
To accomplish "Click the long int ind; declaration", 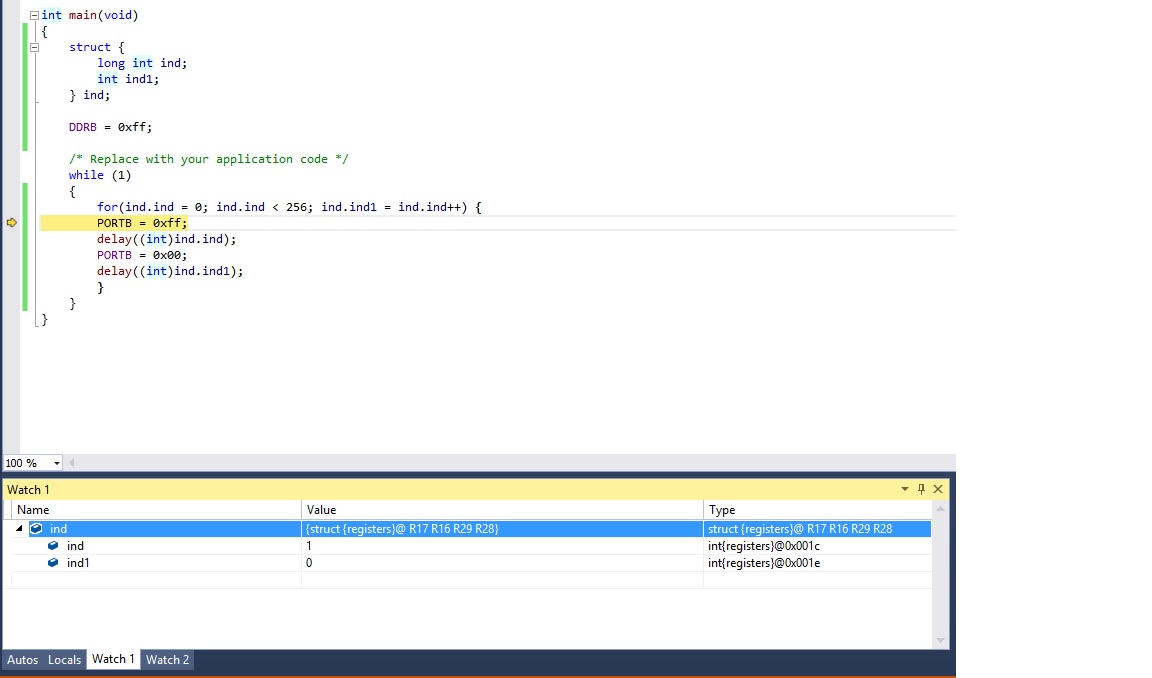I will click(x=142, y=63).
